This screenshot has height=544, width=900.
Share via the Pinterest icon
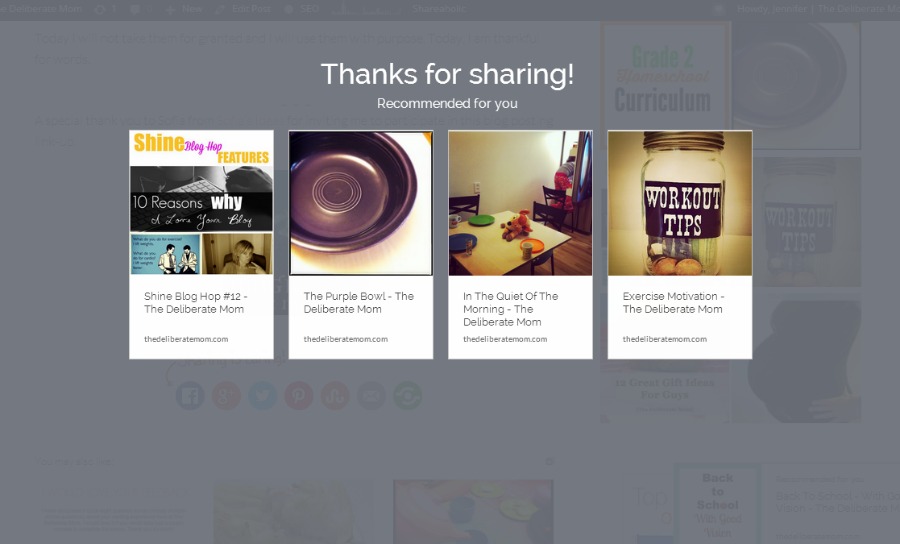[298, 395]
